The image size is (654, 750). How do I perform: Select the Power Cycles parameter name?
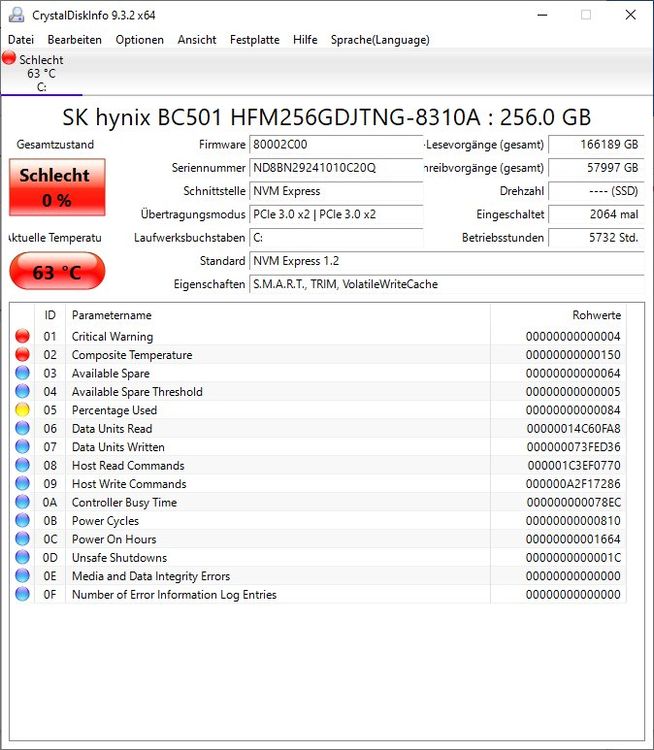tap(105, 520)
